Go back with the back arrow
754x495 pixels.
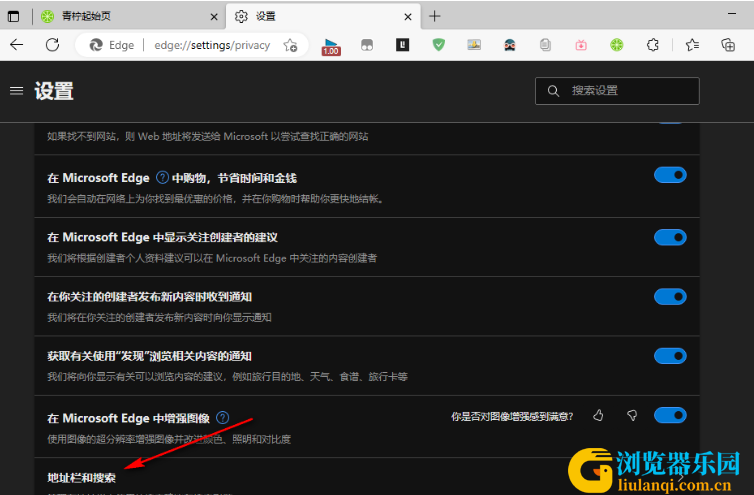(16, 45)
